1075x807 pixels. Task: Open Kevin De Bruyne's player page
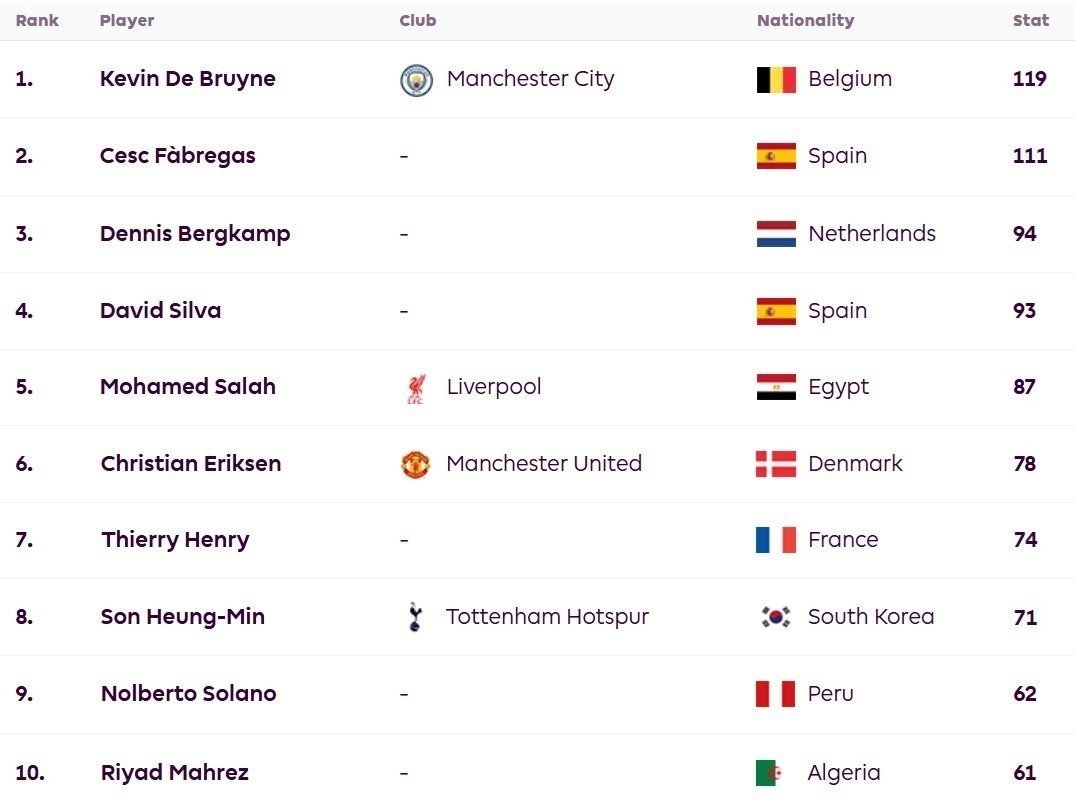(x=188, y=79)
